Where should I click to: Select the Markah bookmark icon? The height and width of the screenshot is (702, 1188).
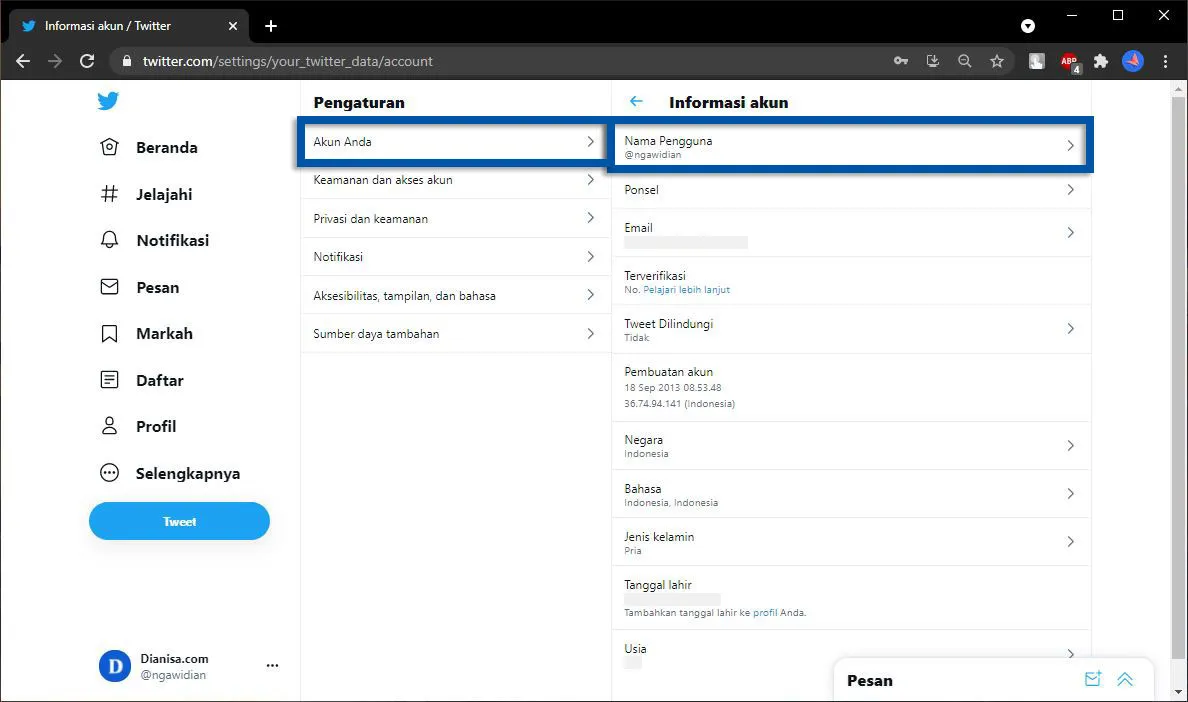[x=108, y=333]
